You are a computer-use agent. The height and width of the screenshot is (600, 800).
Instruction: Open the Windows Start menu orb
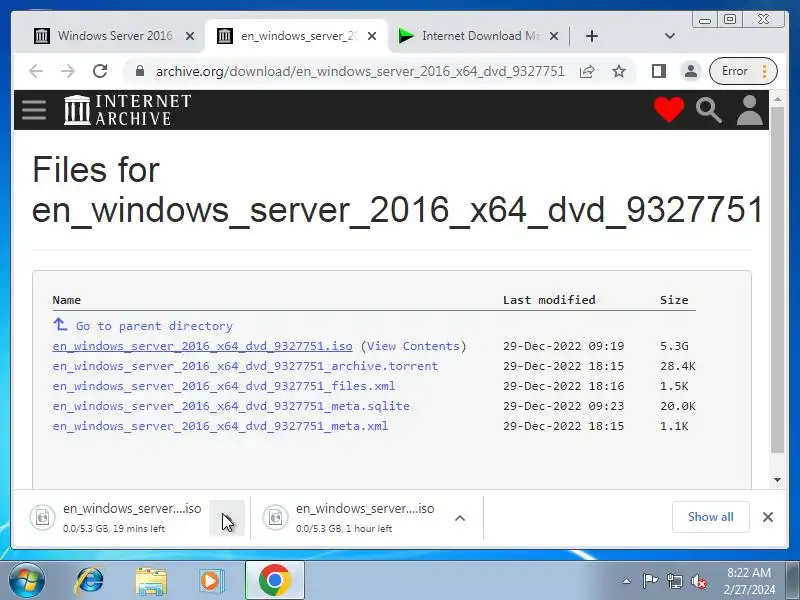(x=27, y=581)
